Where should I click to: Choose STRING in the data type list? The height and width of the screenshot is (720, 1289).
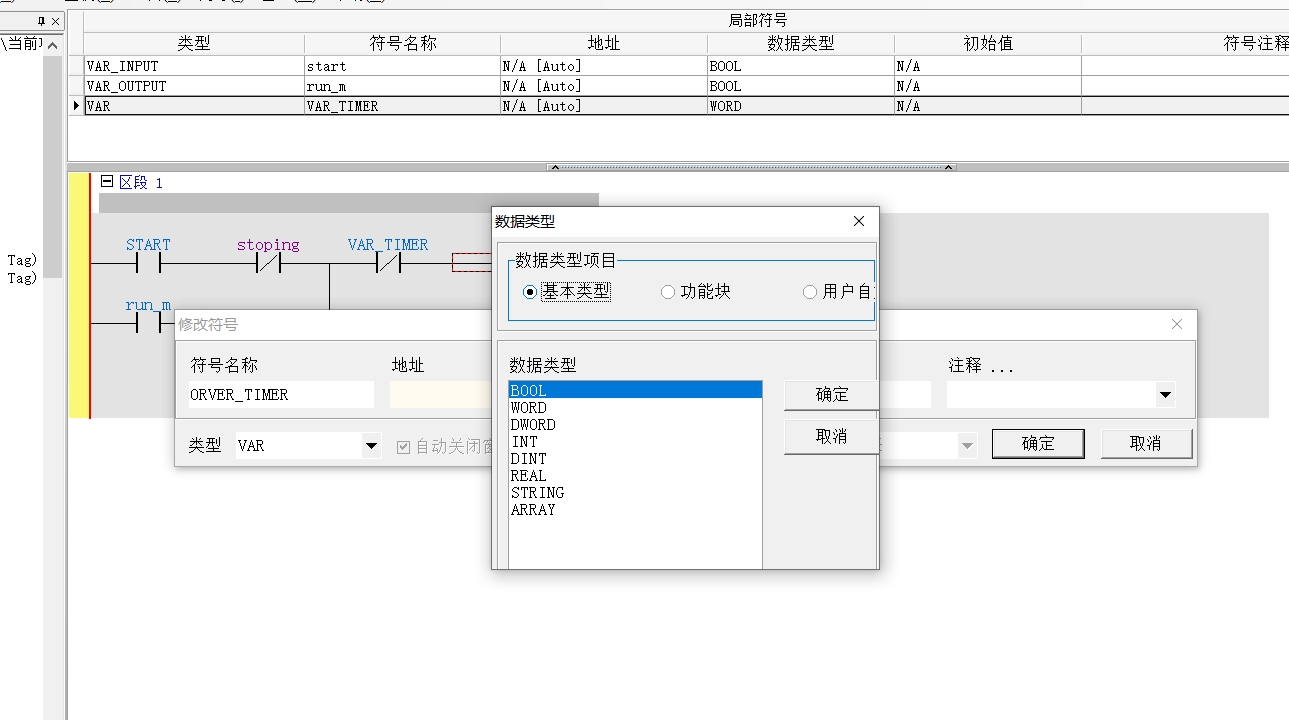click(x=537, y=493)
